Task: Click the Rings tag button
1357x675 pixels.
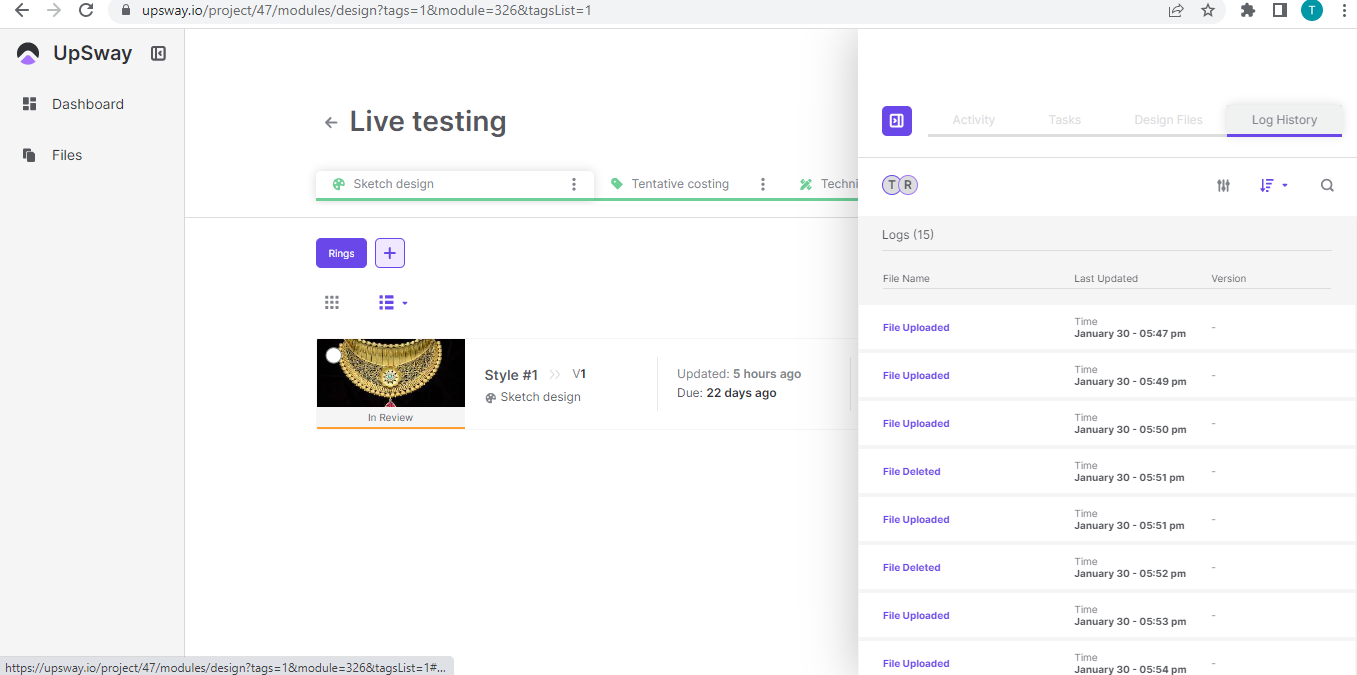Action: click(341, 254)
